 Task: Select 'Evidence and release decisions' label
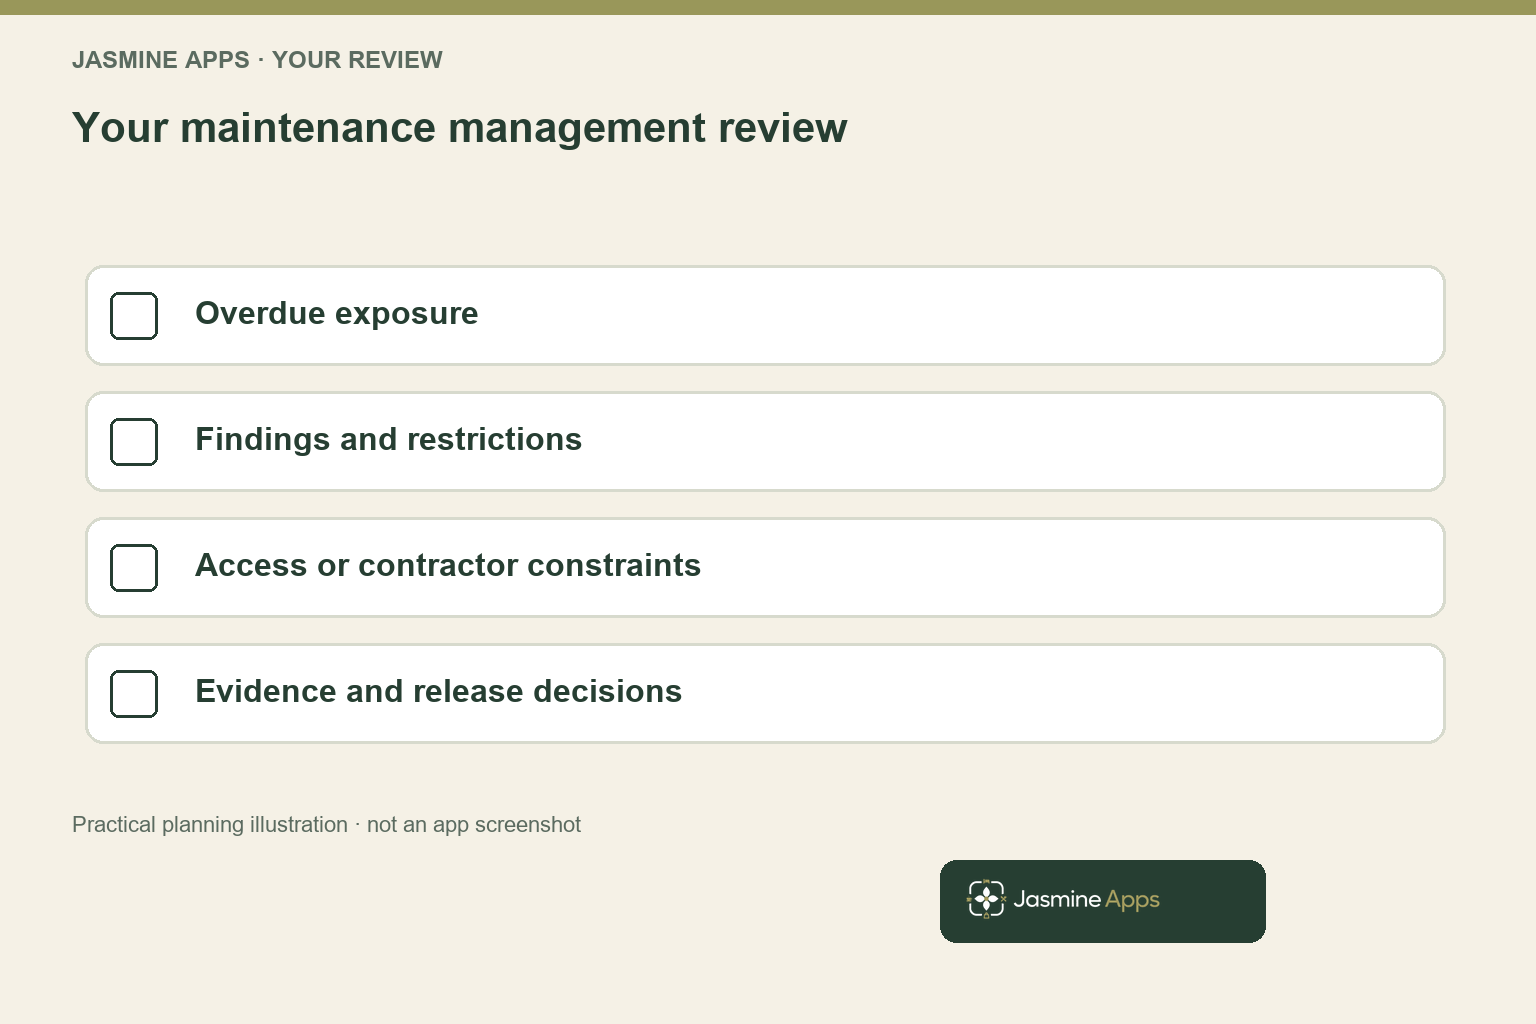[x=439, y=692]
